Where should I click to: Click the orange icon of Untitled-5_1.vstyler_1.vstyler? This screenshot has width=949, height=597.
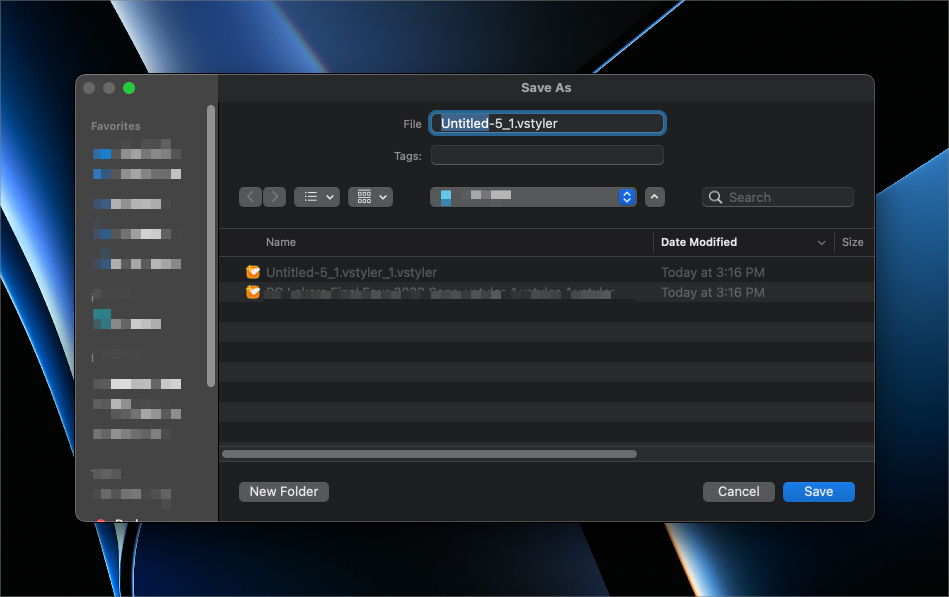[x=253, y=272]
